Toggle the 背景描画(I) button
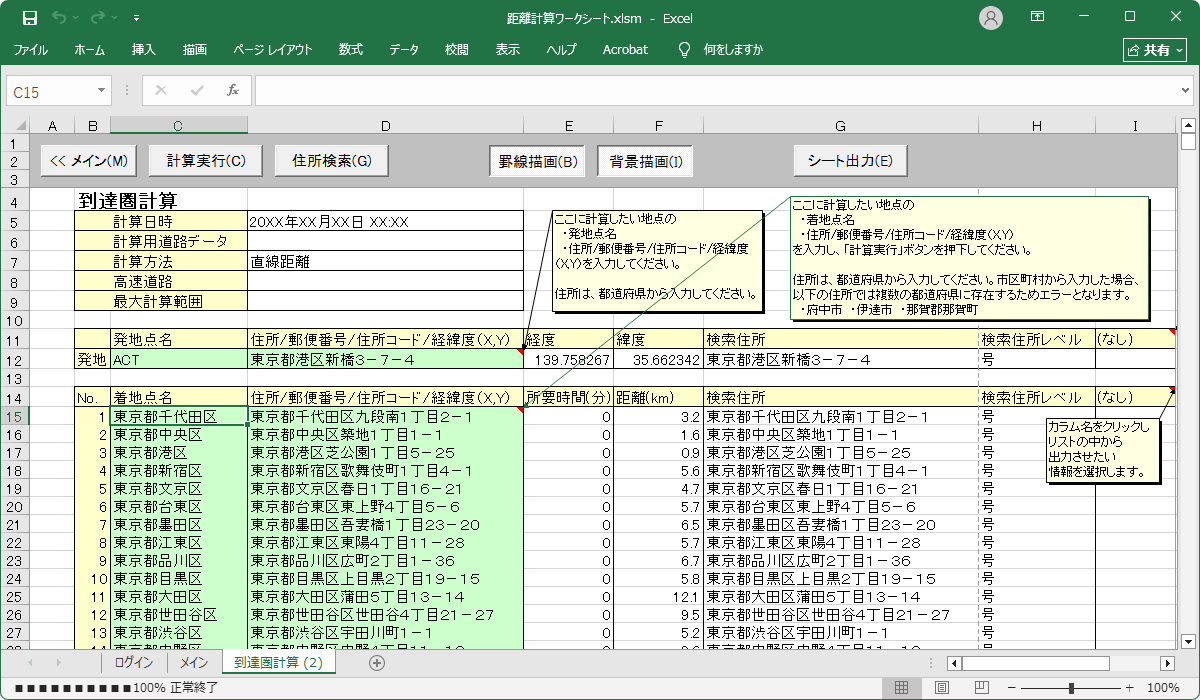Image resolution: width=1200 pixels, height=700 pixels. 645,161
